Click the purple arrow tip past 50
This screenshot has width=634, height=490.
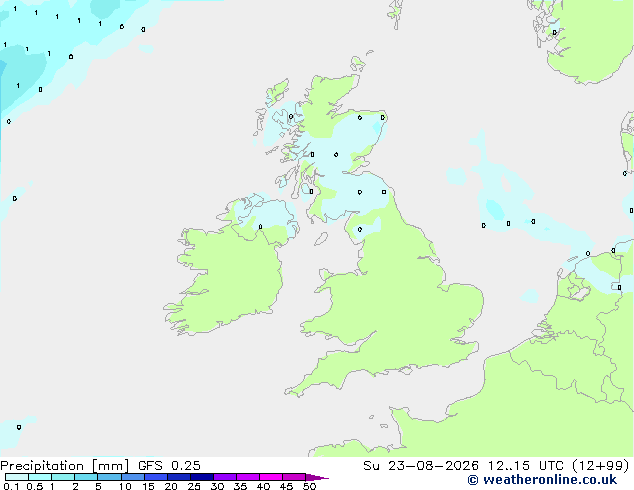pyautogui.click(x=317, y=477)
